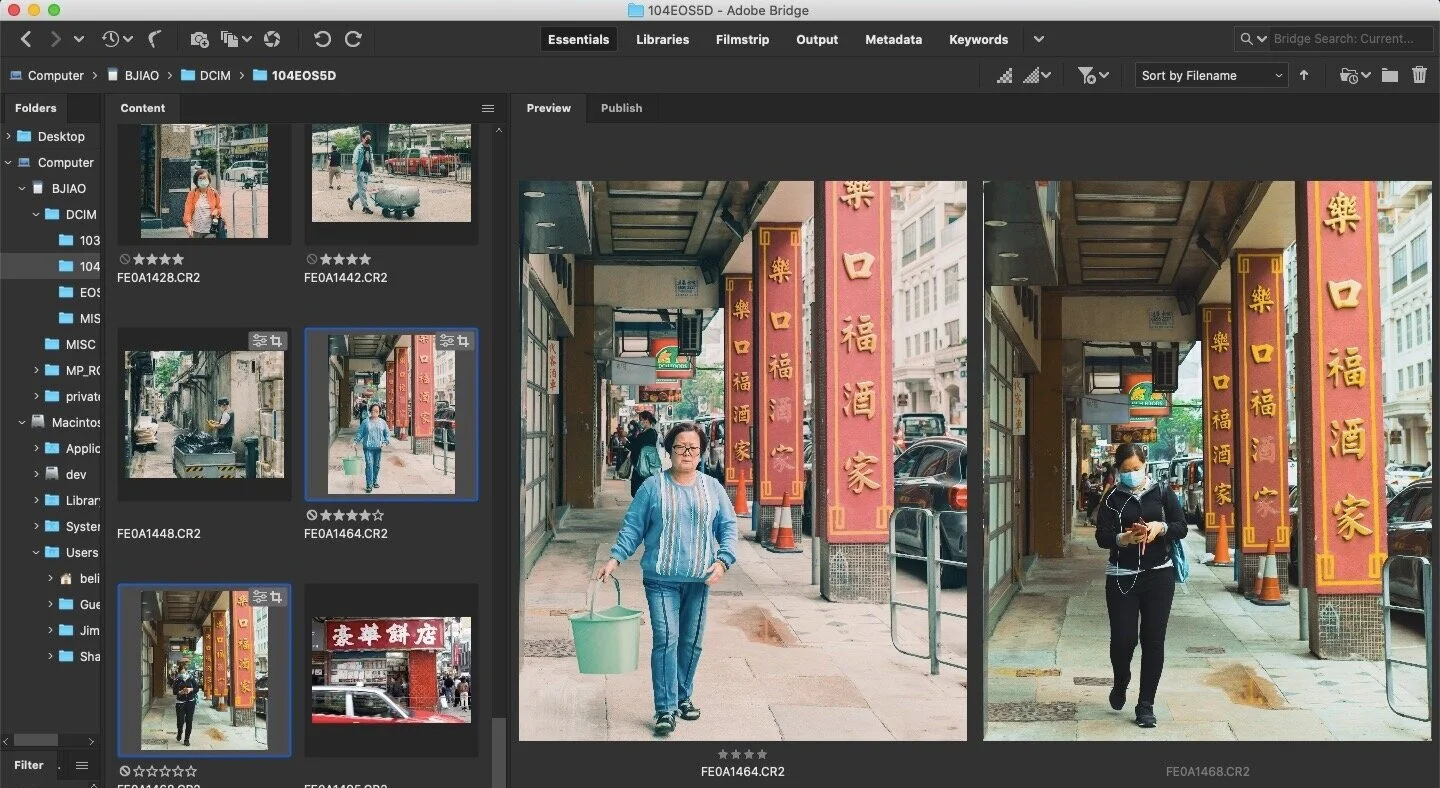Select the FE0A1448.CR2 thumbnail
Image resolution: width=1440 pixels, height=788 pixels.
(x=203, y=415)
